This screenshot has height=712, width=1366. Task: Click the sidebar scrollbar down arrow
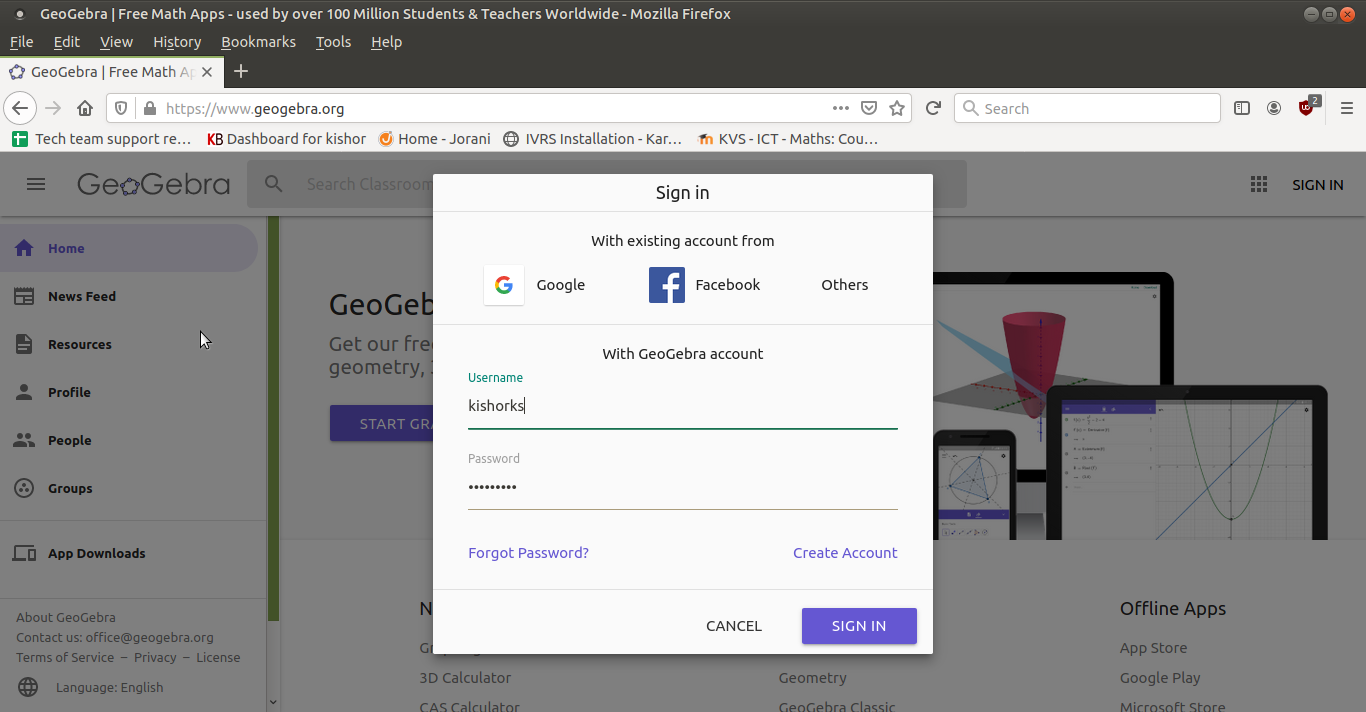pyautogui.click(x=273, y=703)
